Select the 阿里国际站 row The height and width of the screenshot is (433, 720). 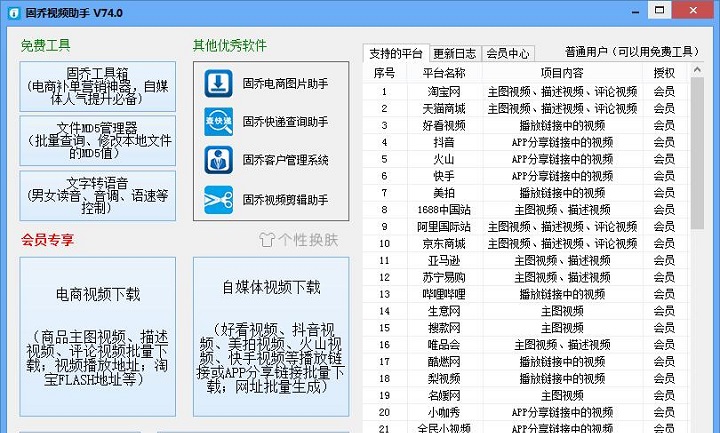click(525, 226)
